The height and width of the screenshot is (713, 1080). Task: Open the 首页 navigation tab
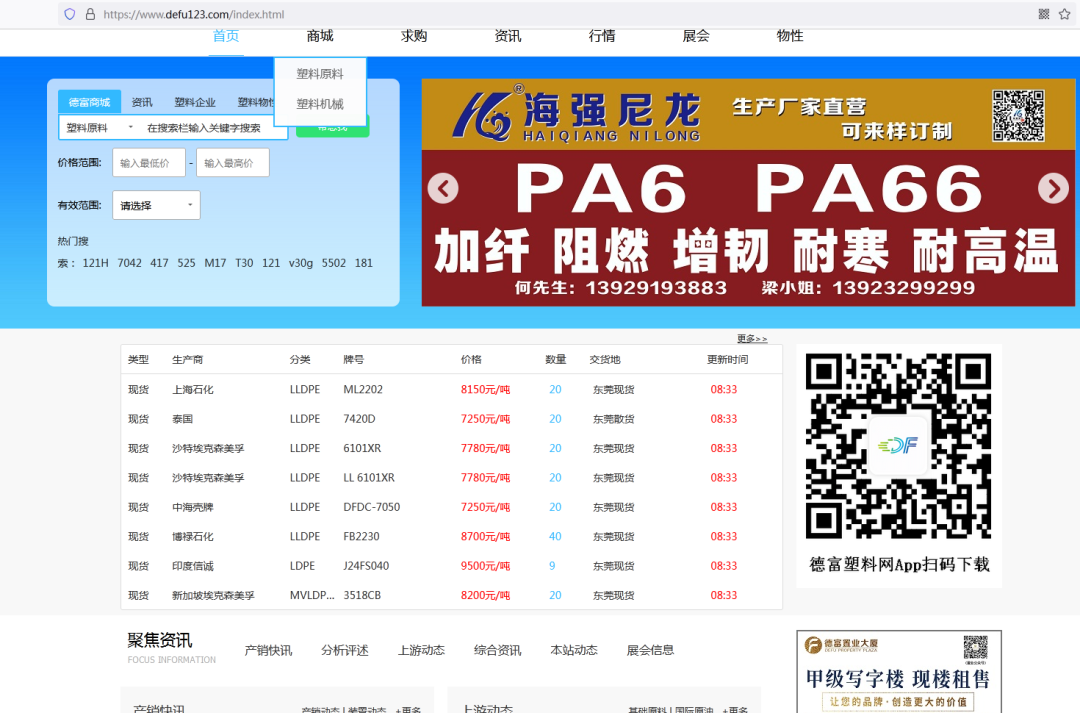point(226,36)
